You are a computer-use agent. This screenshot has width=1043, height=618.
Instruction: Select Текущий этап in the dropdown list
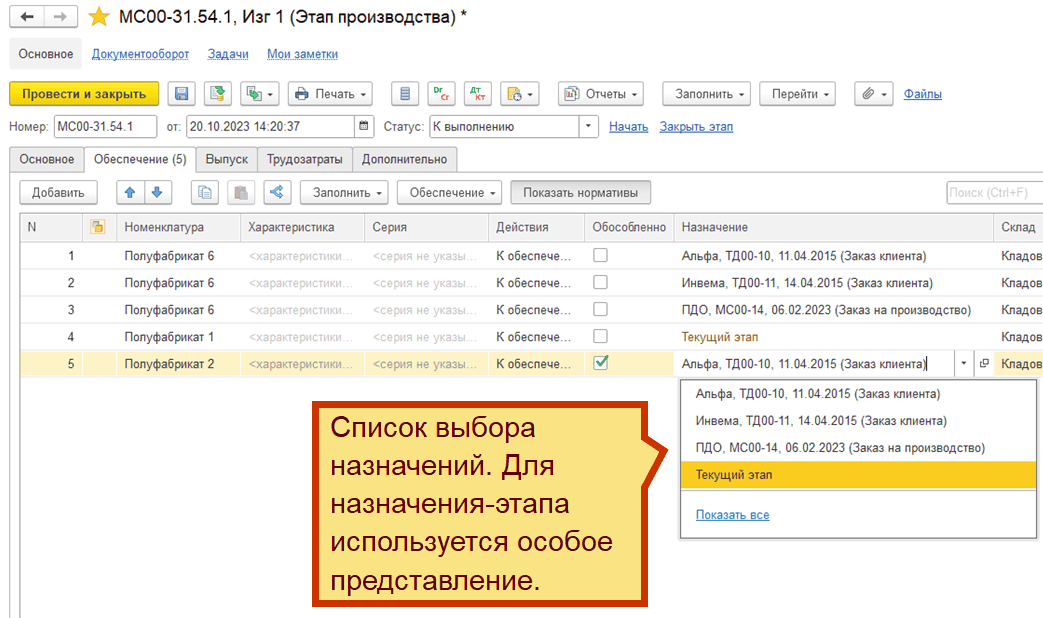[858, 474]
